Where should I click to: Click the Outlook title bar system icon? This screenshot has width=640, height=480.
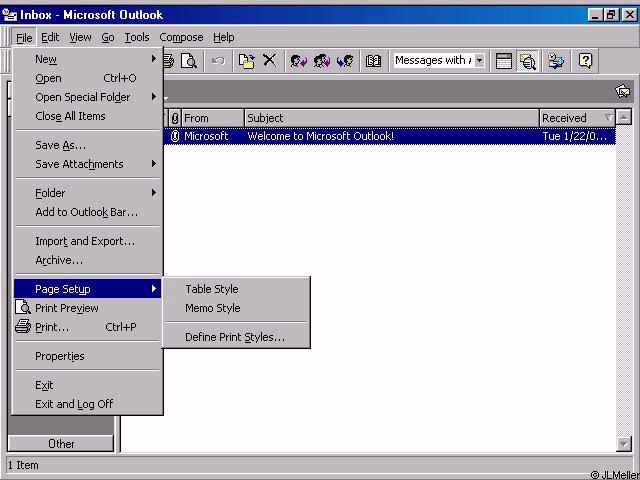[9, 15]
